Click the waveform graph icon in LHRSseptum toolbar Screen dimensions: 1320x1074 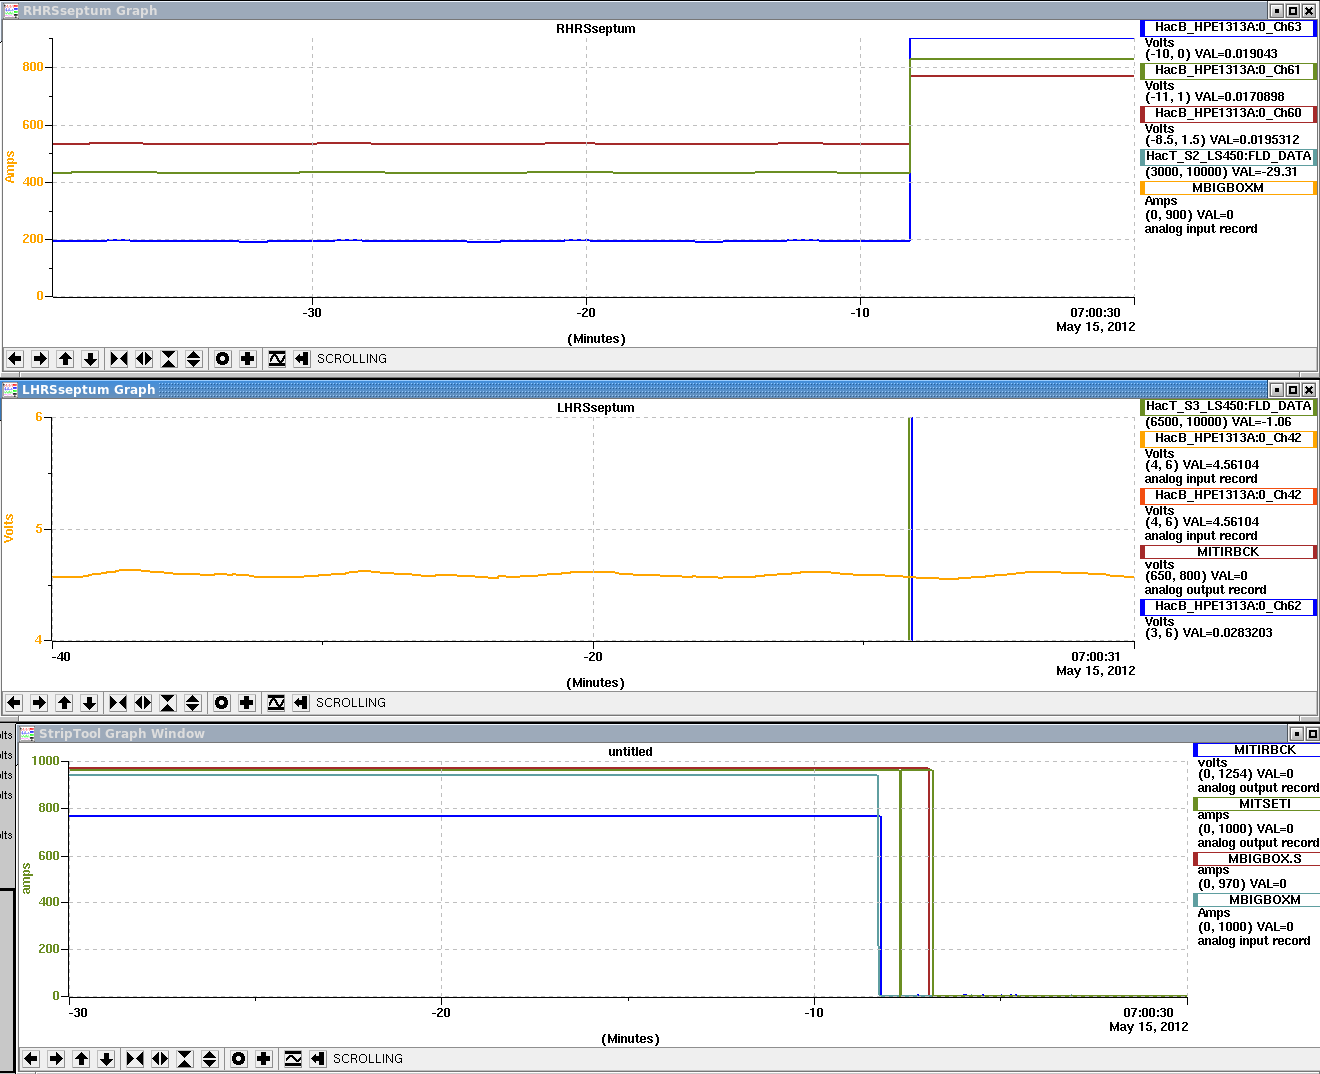pyautogui.click(x=276, y=702)
